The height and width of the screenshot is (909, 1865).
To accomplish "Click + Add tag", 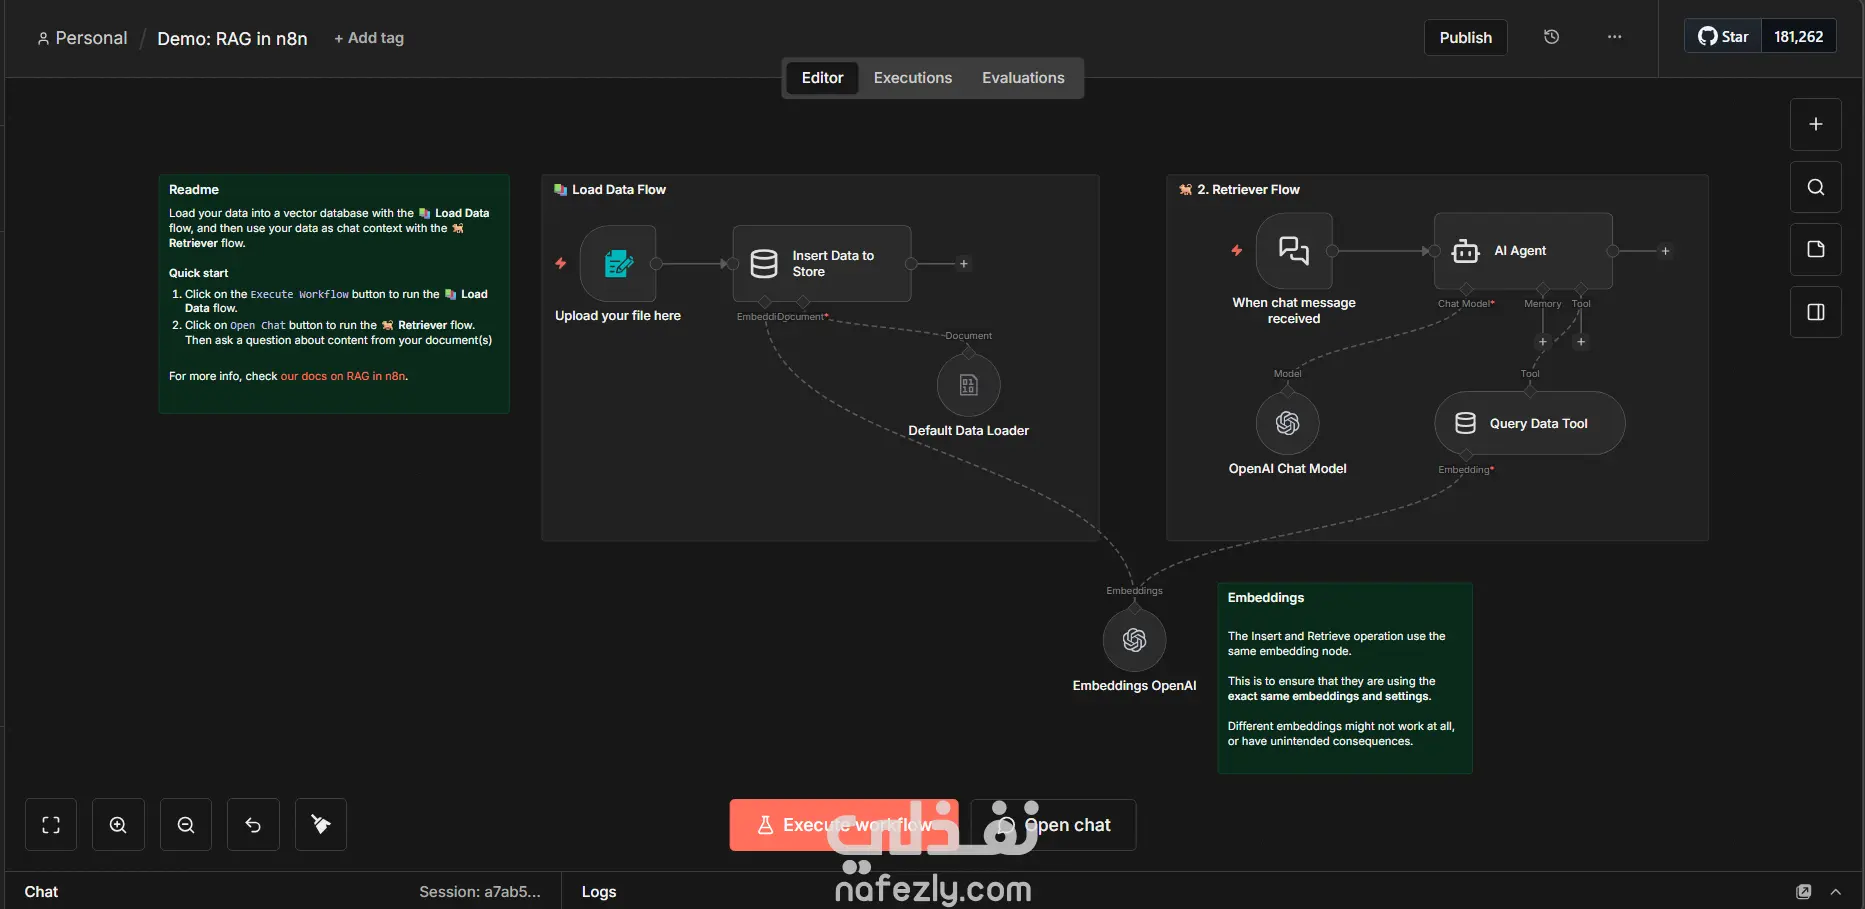I will tap(369, 38).
